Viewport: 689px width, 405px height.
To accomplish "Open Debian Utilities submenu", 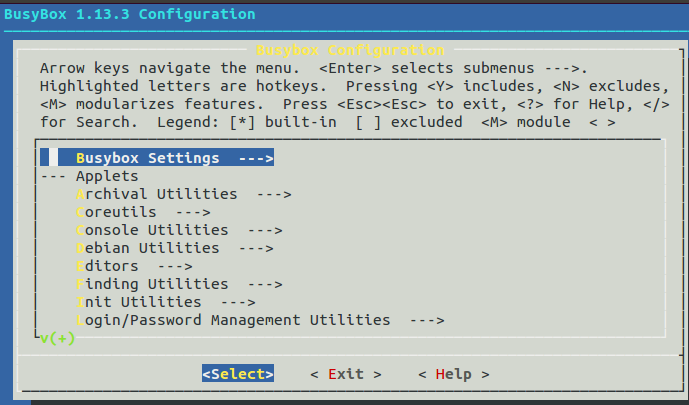I will click(174, 248).
